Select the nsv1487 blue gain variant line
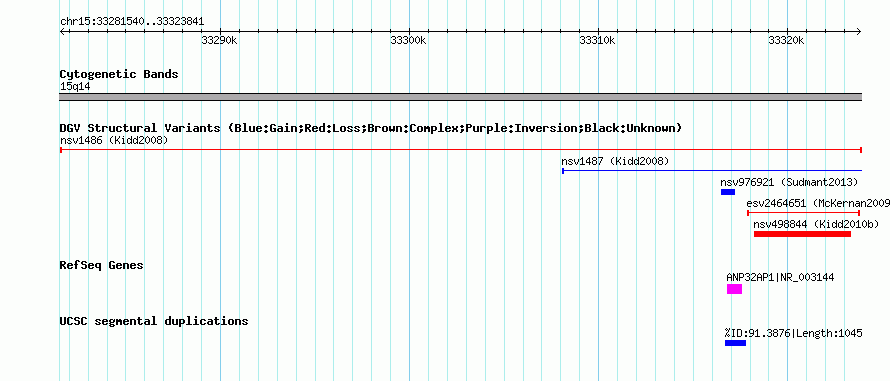Viewport: 890px width, 381px height. (712, 170)
